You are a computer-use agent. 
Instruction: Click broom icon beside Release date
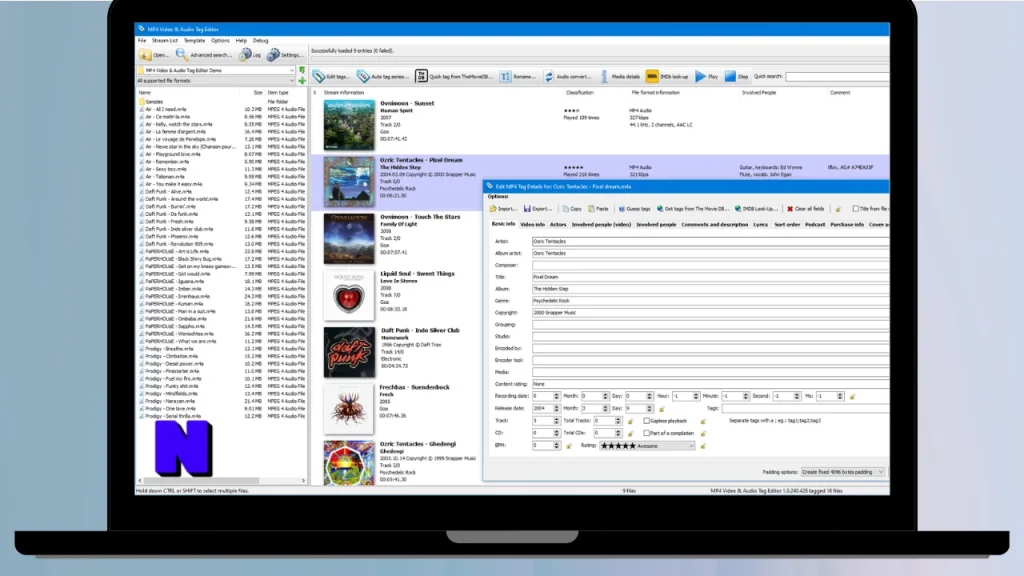tap(662, 409)
